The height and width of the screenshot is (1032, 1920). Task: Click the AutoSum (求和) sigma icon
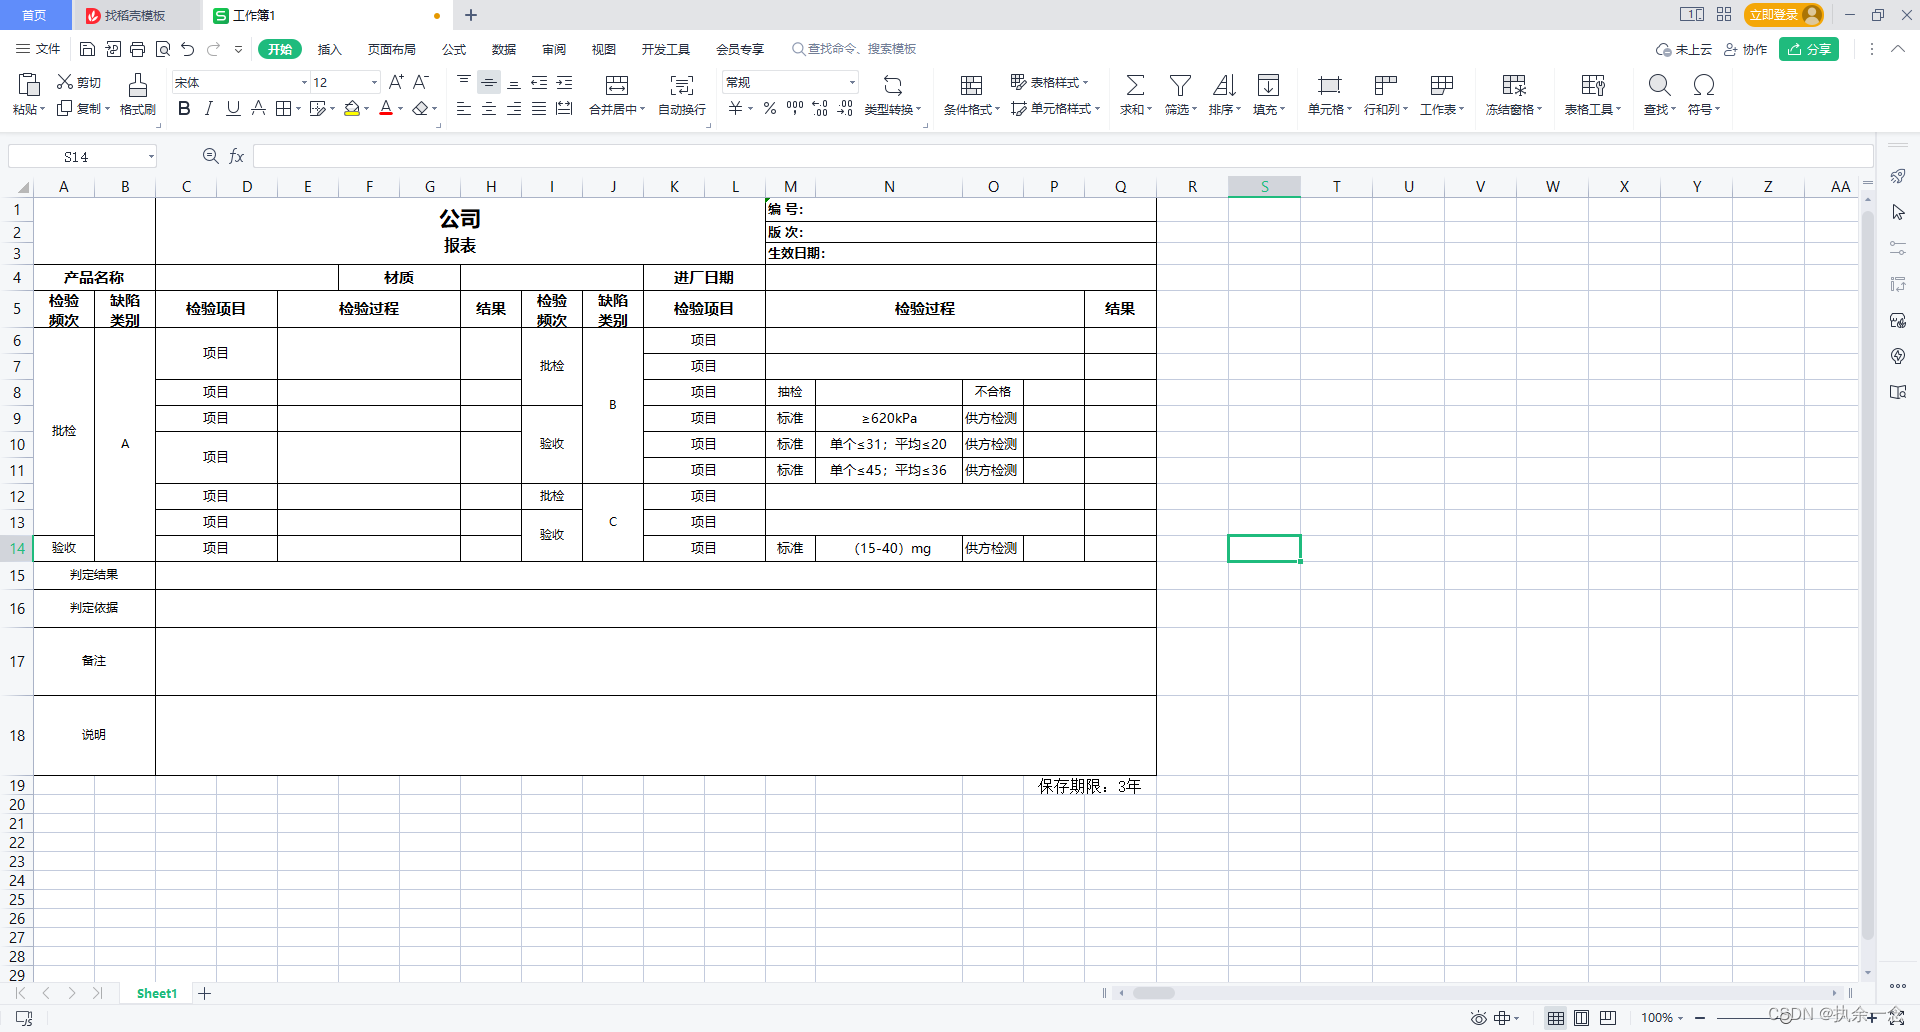tap(1135, 85)
